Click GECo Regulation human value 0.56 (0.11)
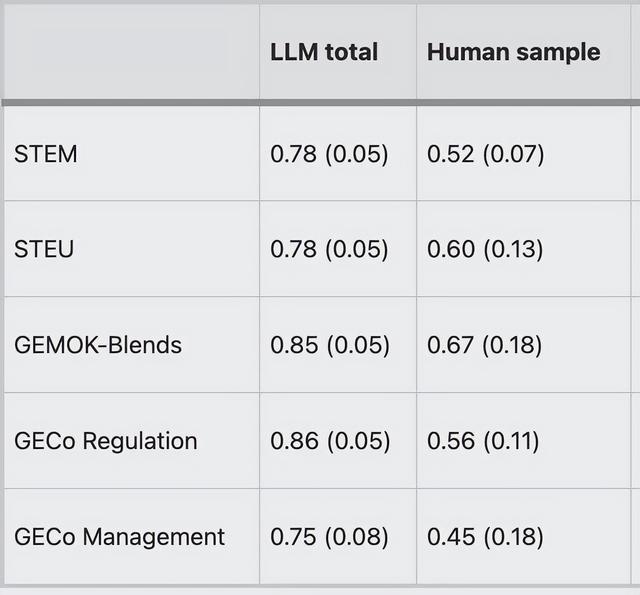640x595 pixels. 485,441
